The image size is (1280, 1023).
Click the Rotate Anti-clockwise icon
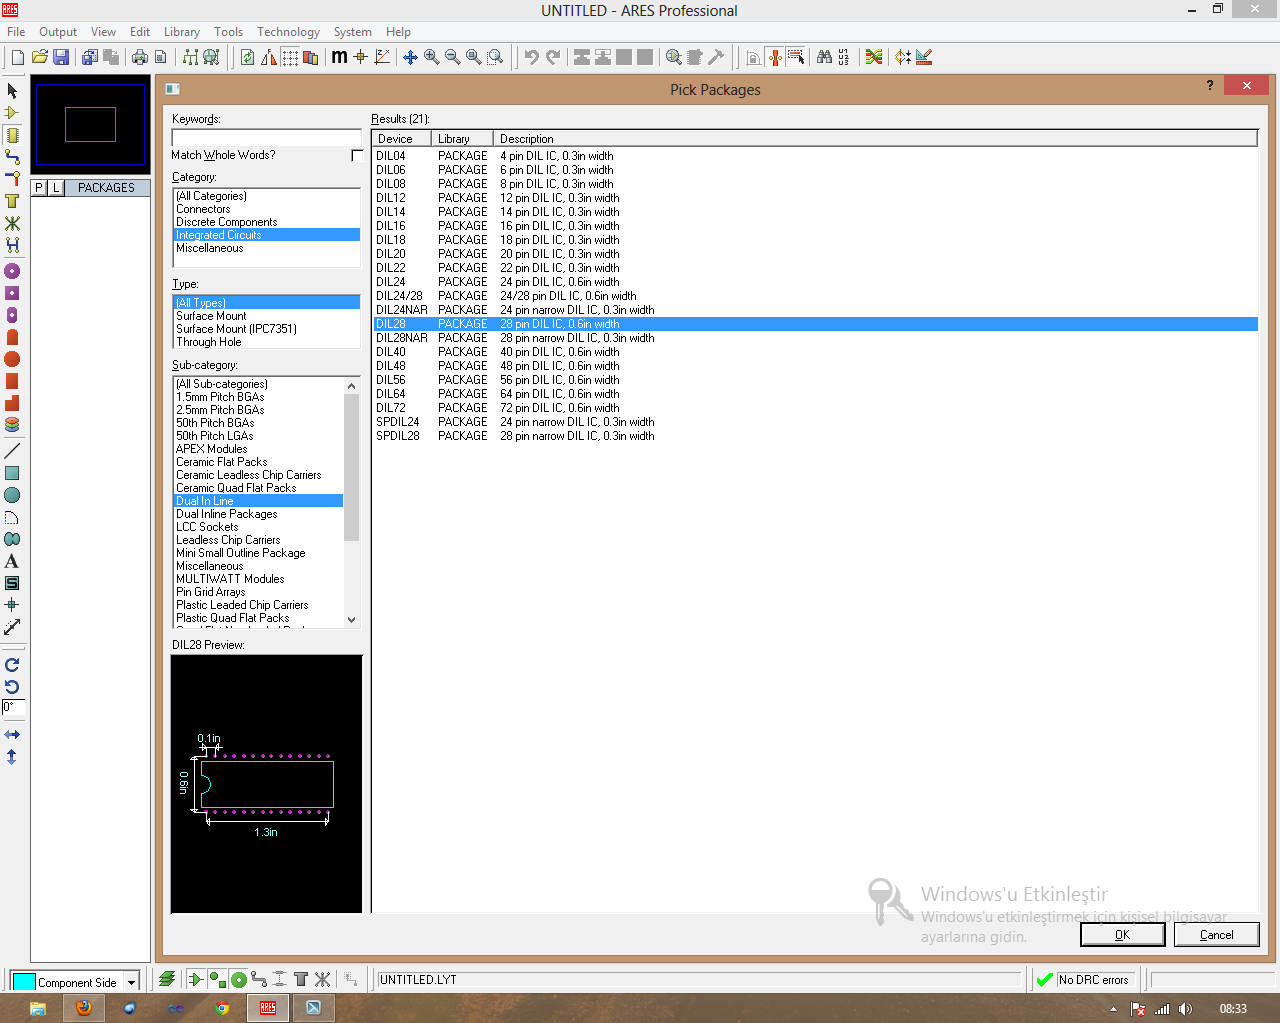pyautogui.click(x=12, y=687)
